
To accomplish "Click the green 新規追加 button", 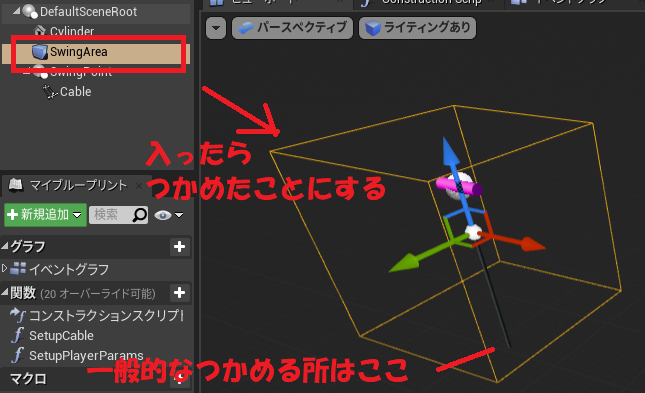I will (x=45, y=215).
